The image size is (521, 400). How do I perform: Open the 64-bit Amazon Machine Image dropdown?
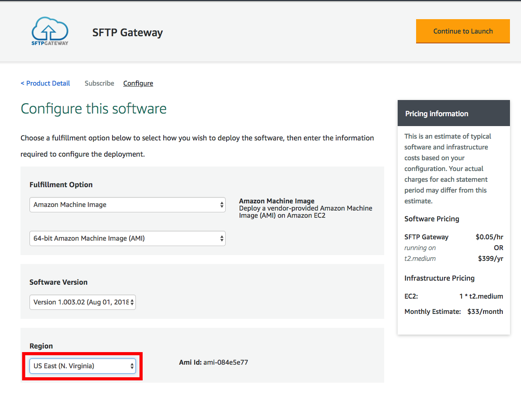127,238
